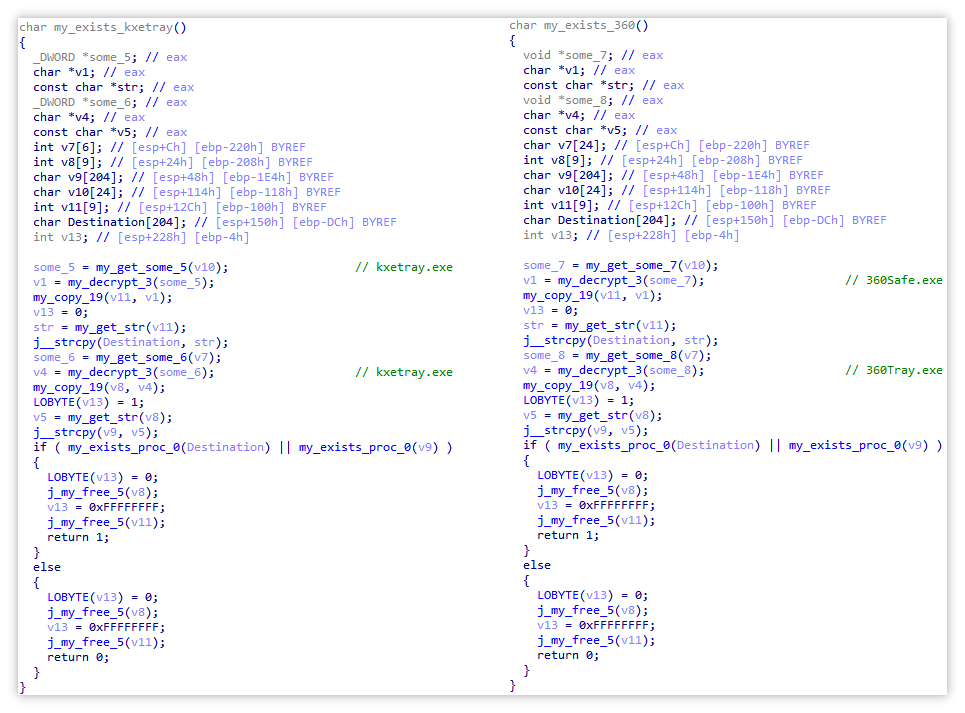This screenshot has width=965, height=713.
Task: Click the my_exists_kxetray function name in header
Action: click(106, 27)
